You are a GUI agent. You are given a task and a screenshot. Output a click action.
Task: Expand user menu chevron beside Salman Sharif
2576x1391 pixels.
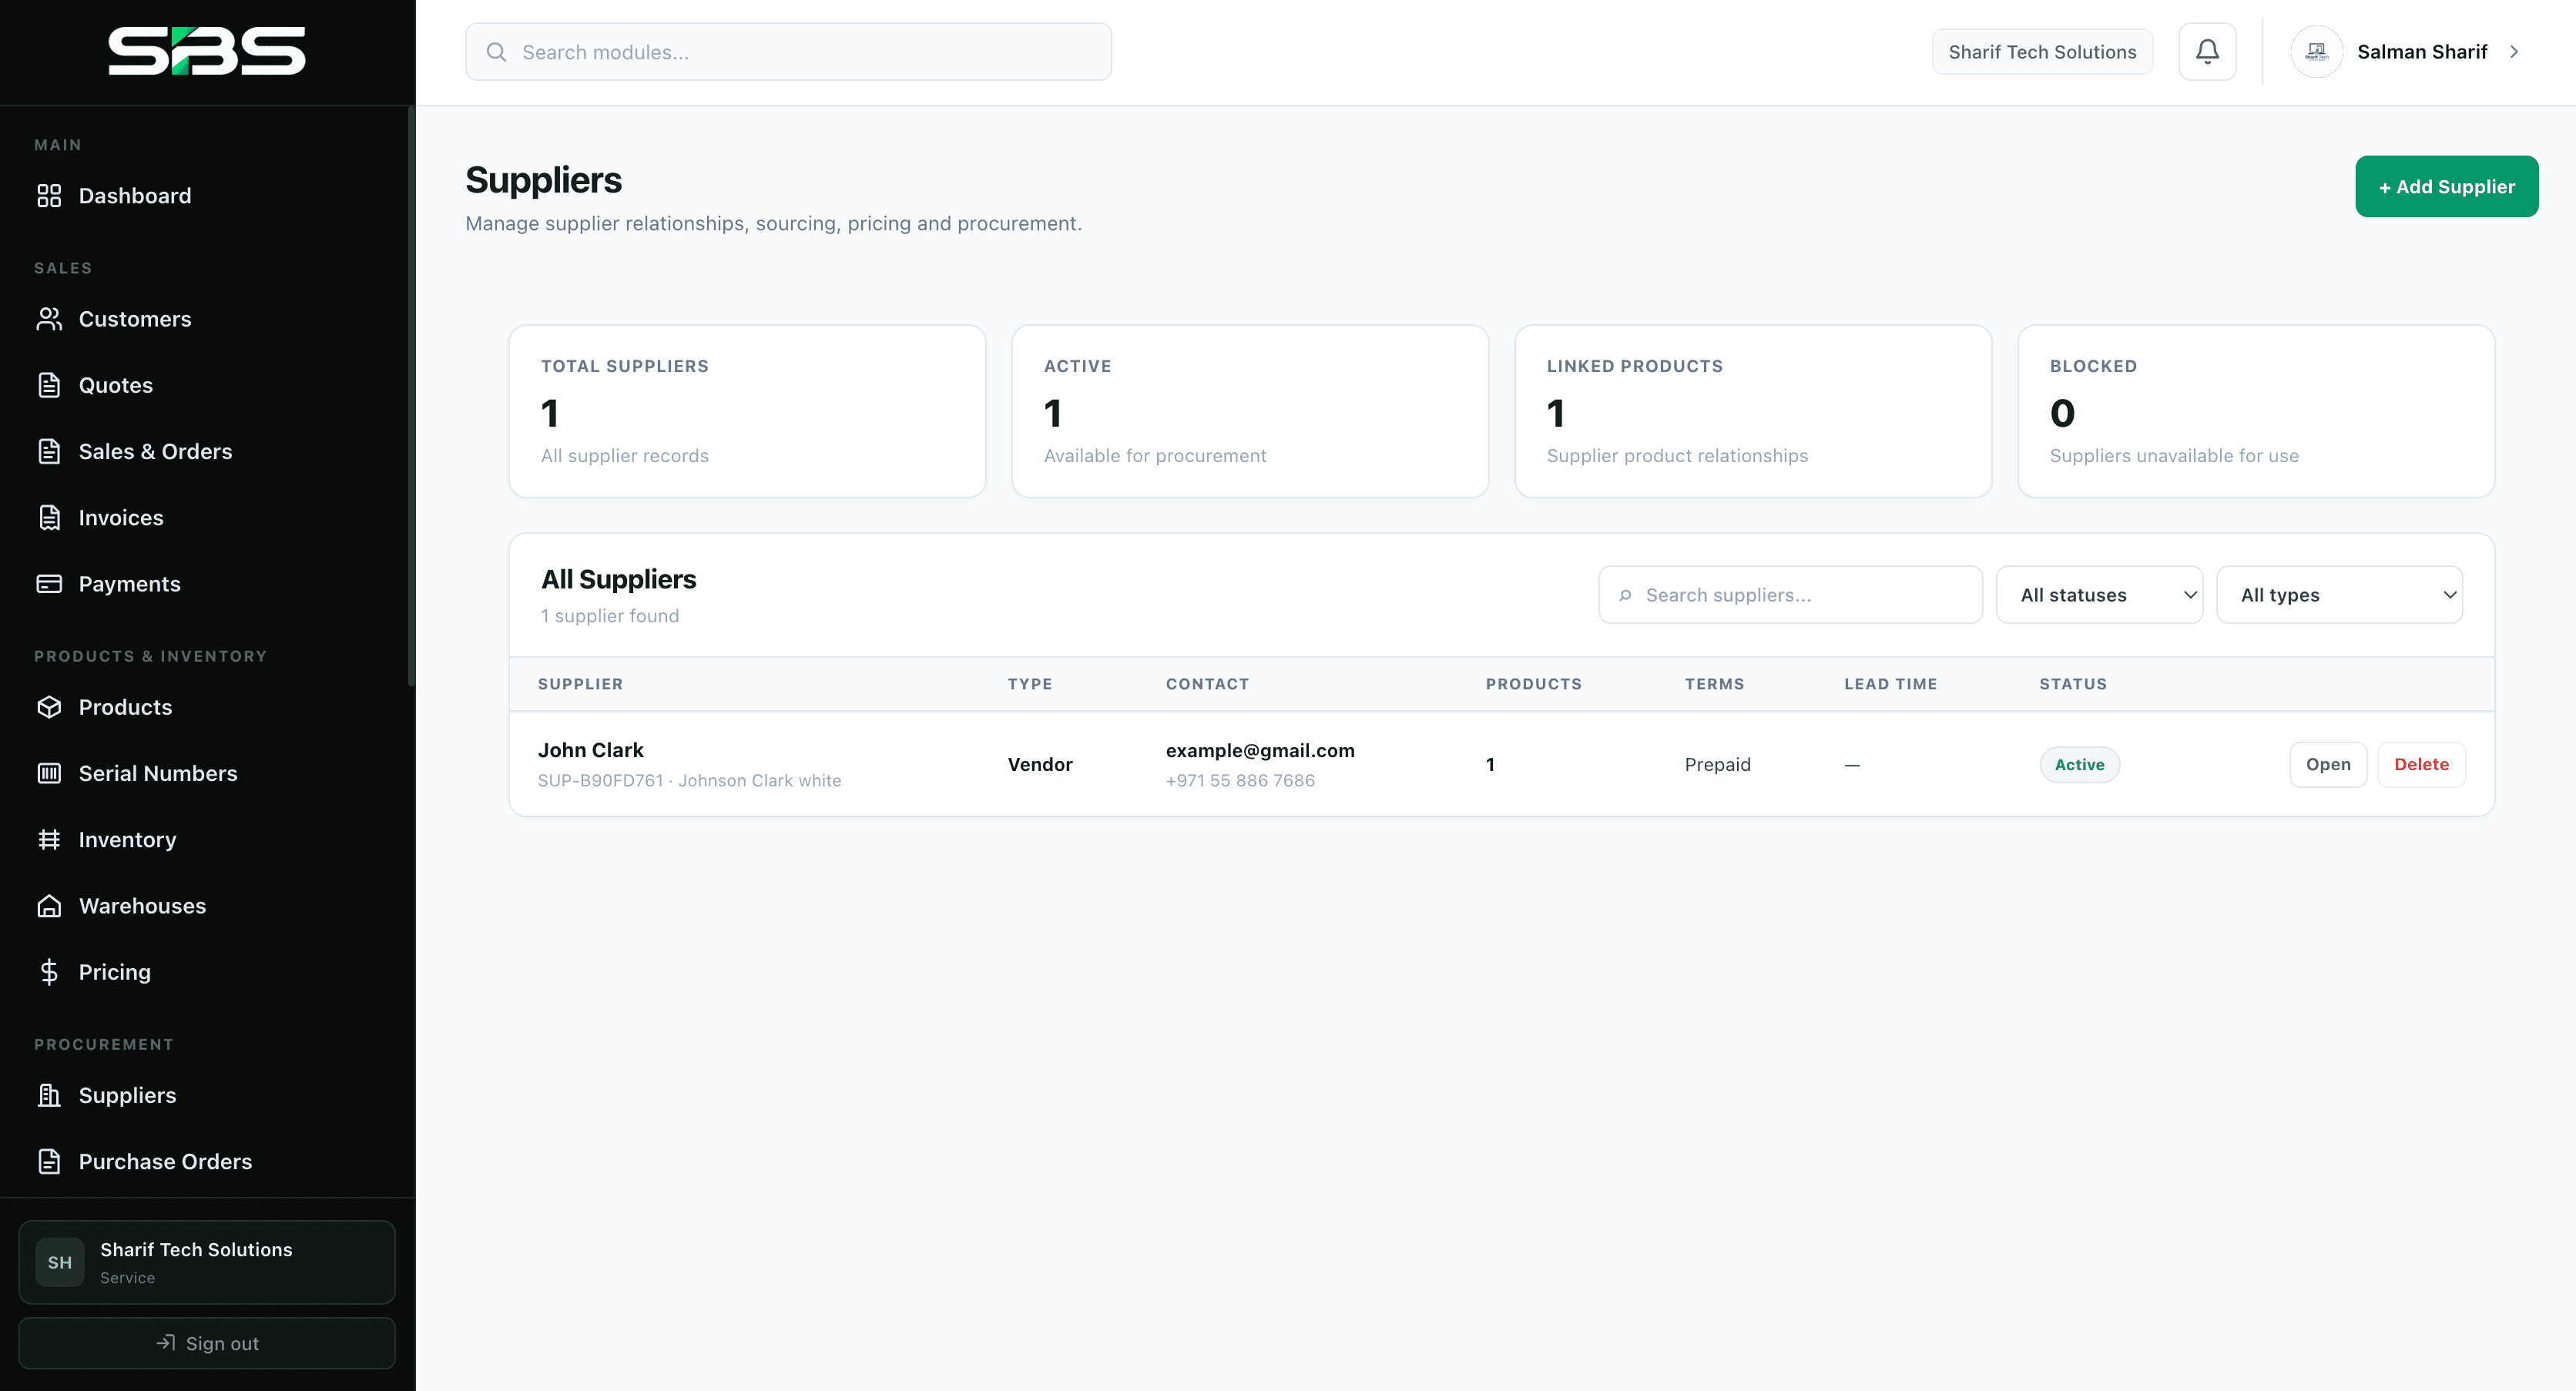tap(2514, 52)
